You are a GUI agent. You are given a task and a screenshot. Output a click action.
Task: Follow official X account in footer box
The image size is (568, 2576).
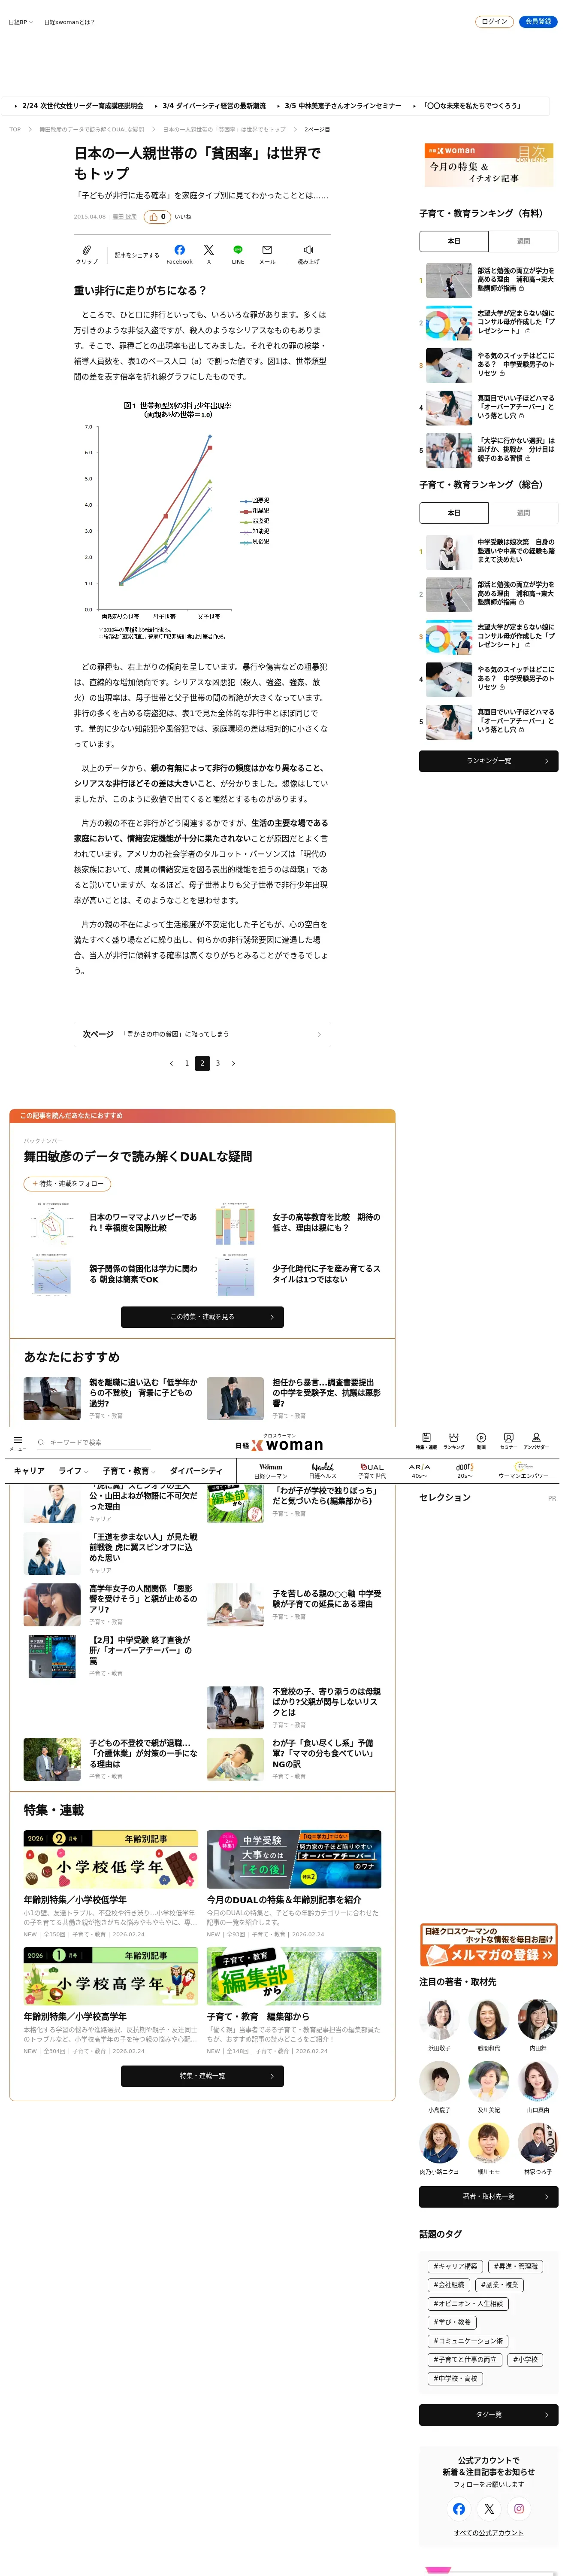(x=489, y=2509)
